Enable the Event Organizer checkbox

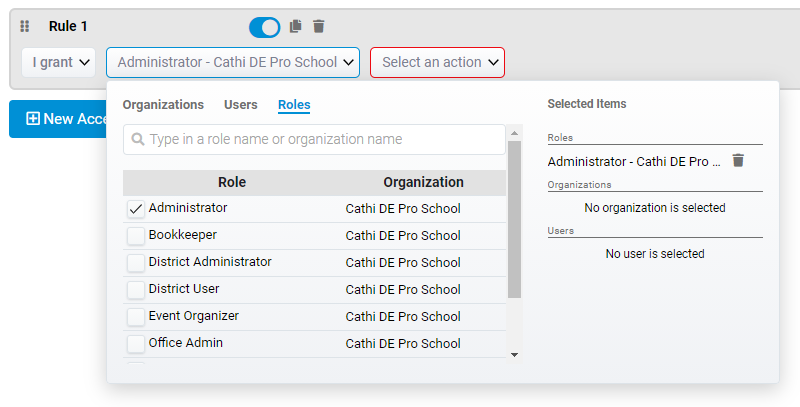pyautogui.click(x=136, y=317)
